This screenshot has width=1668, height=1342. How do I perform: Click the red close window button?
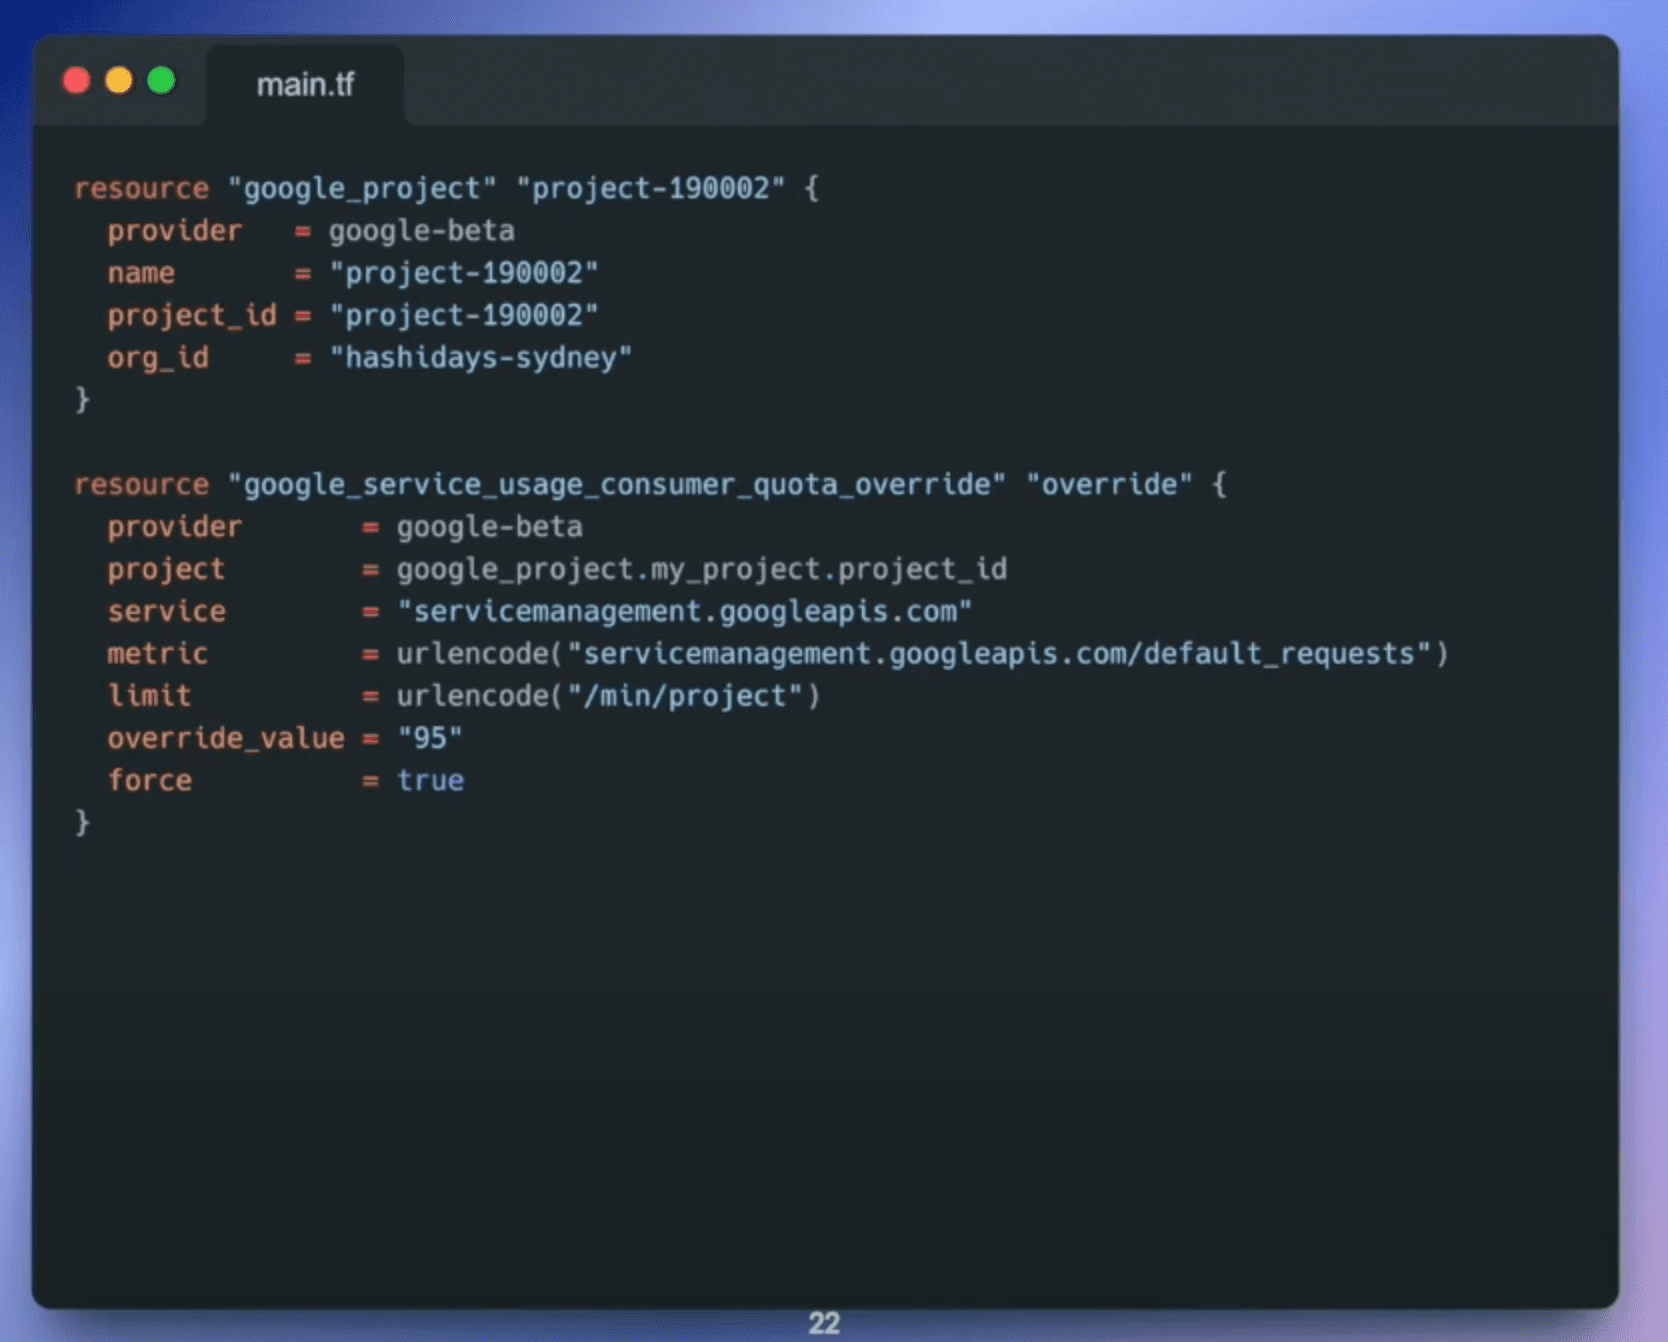point(77,81)
